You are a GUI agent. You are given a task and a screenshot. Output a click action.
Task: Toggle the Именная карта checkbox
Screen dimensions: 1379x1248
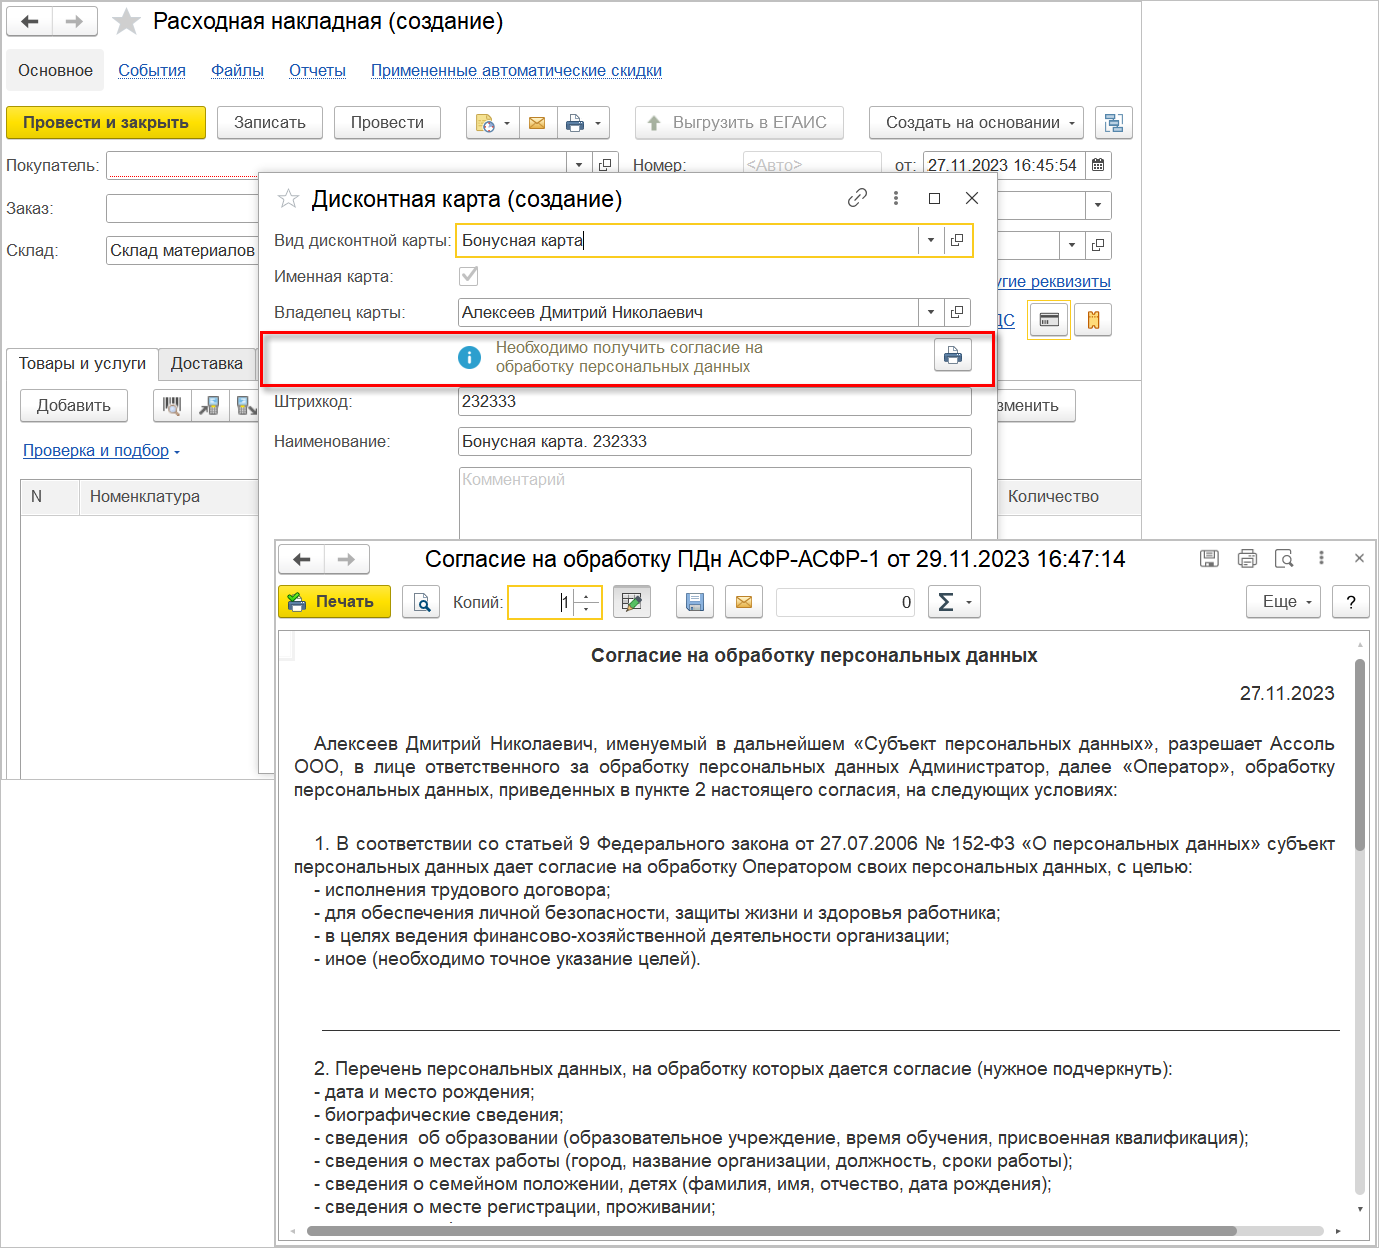point(468,276)
